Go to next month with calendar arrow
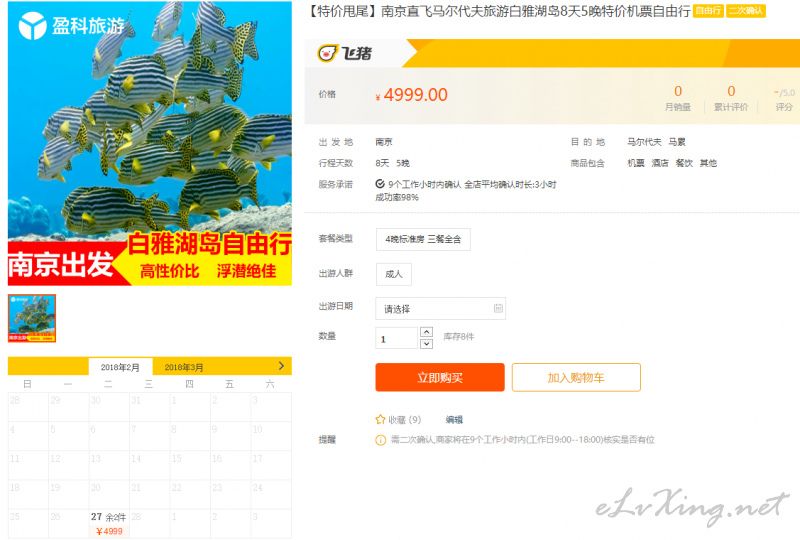800x540 pixels. (281, 366)
